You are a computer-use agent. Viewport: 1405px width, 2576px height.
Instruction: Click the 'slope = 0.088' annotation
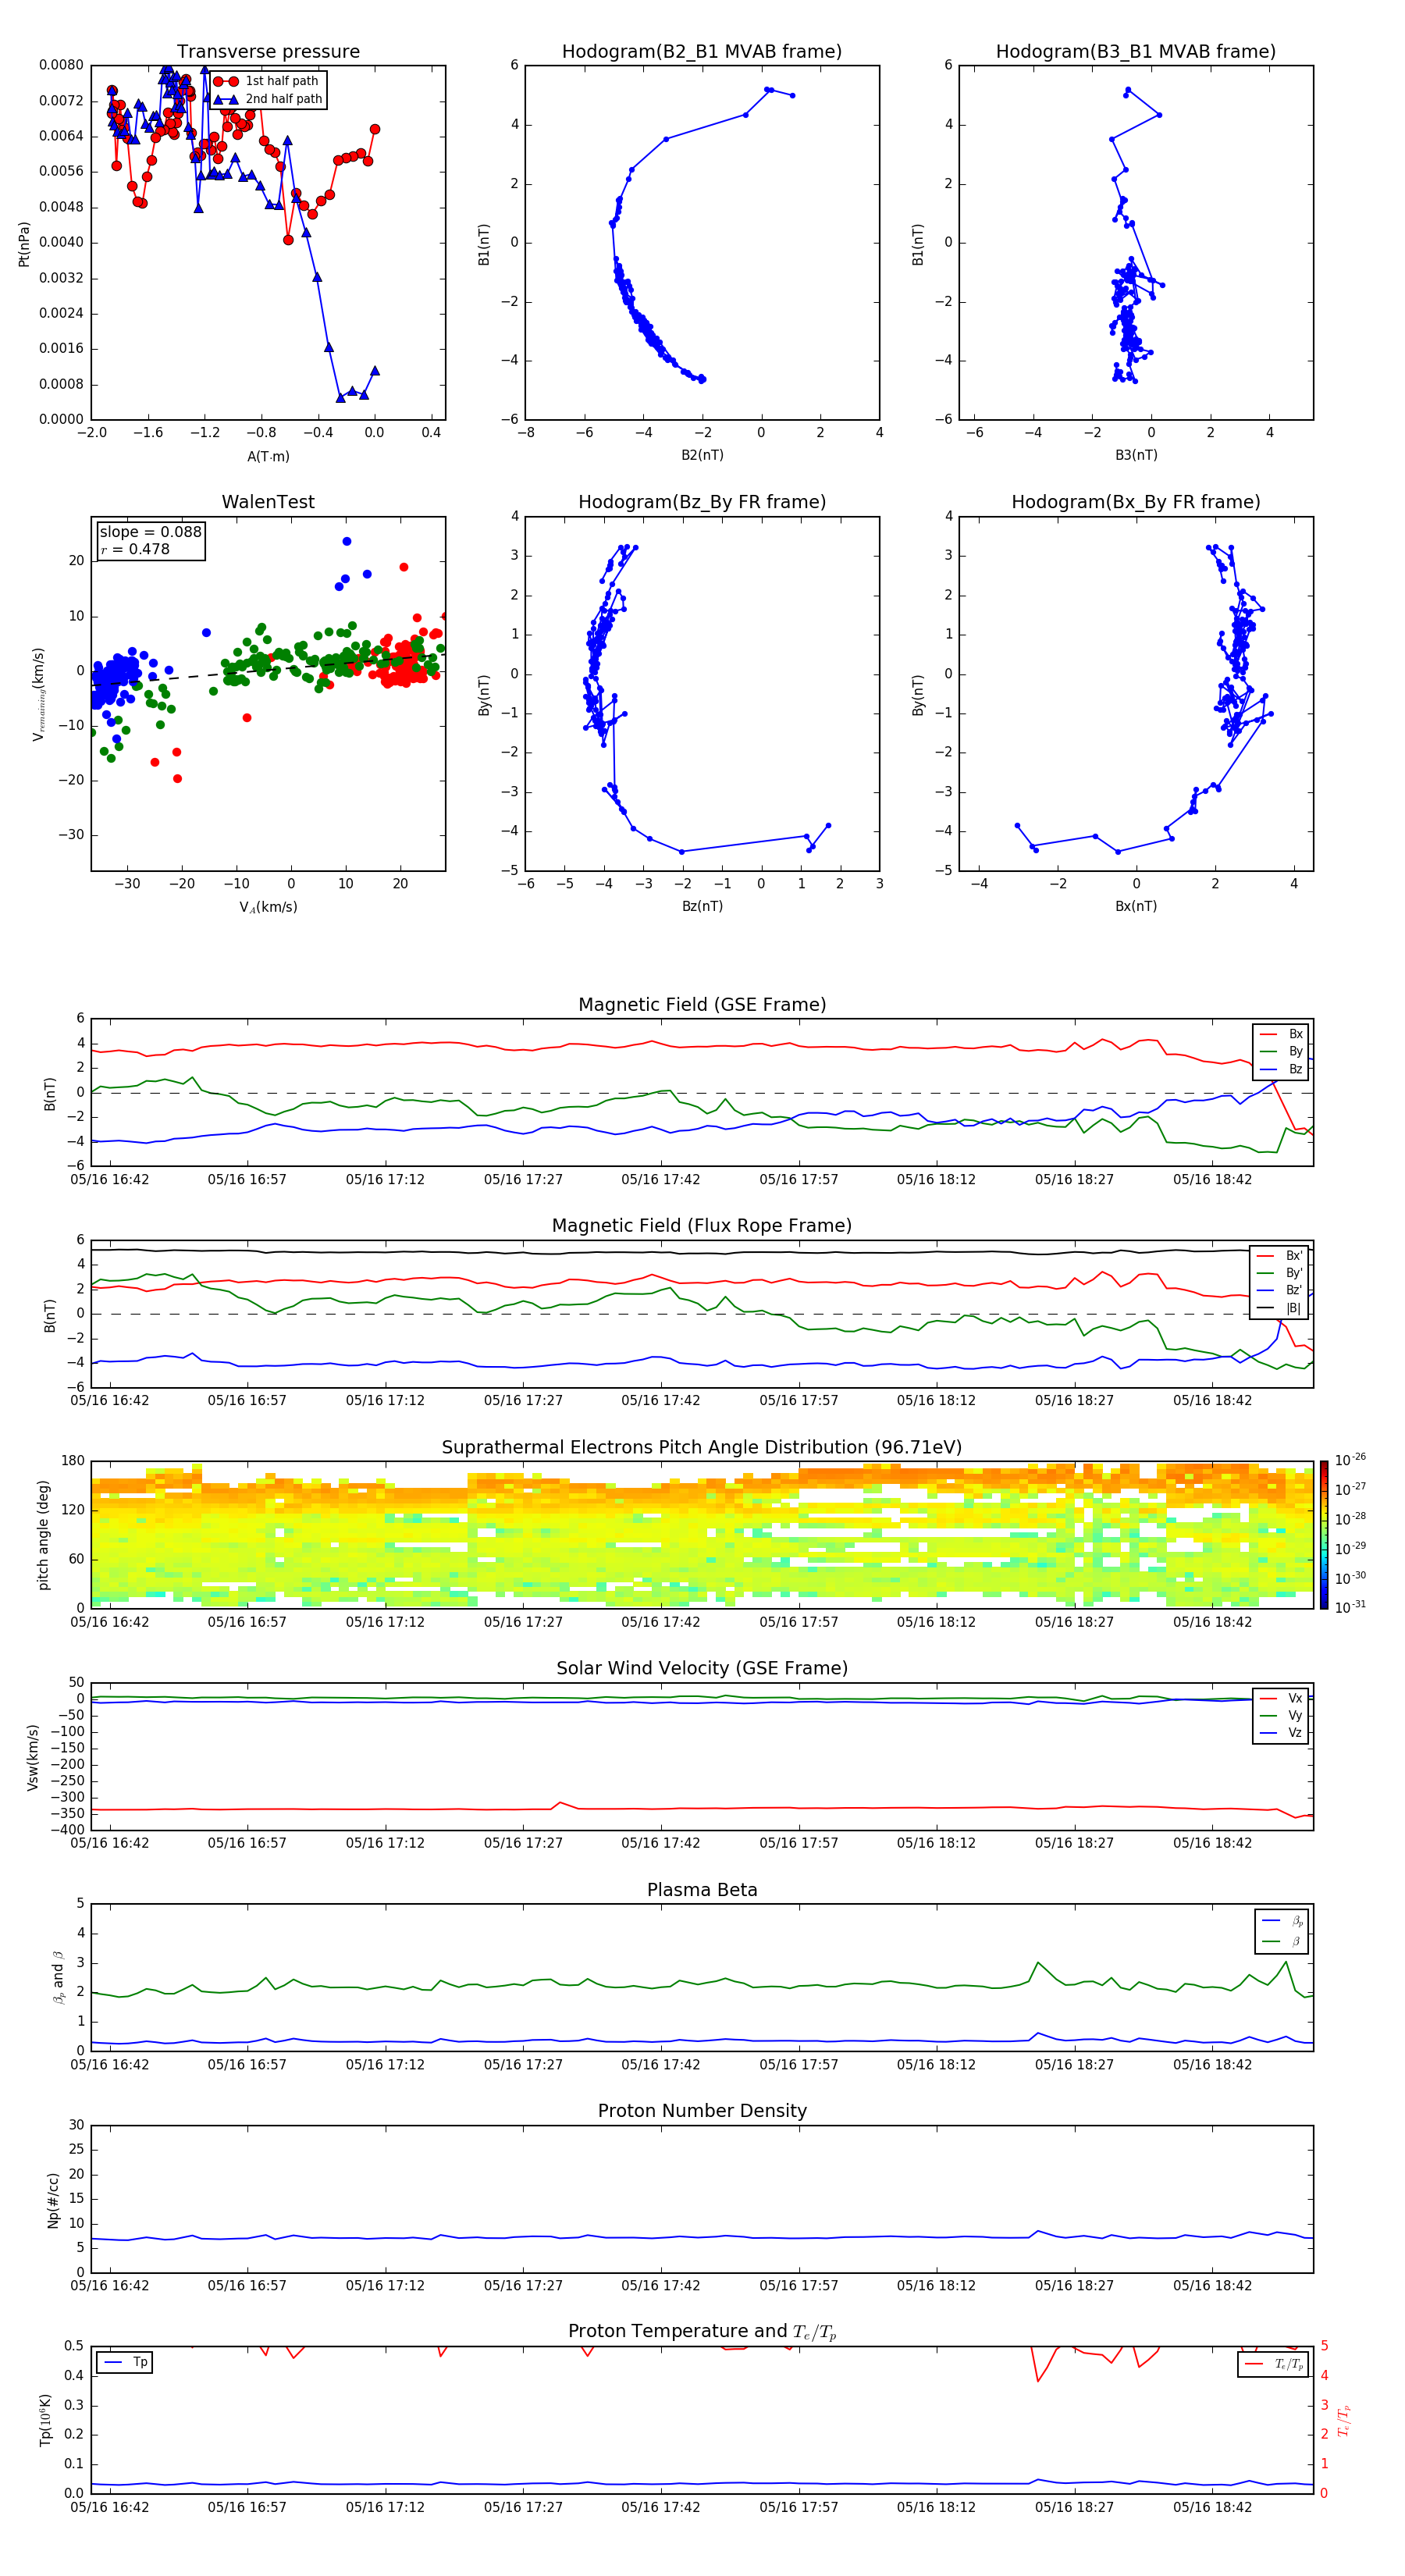[x=150, y=532]
